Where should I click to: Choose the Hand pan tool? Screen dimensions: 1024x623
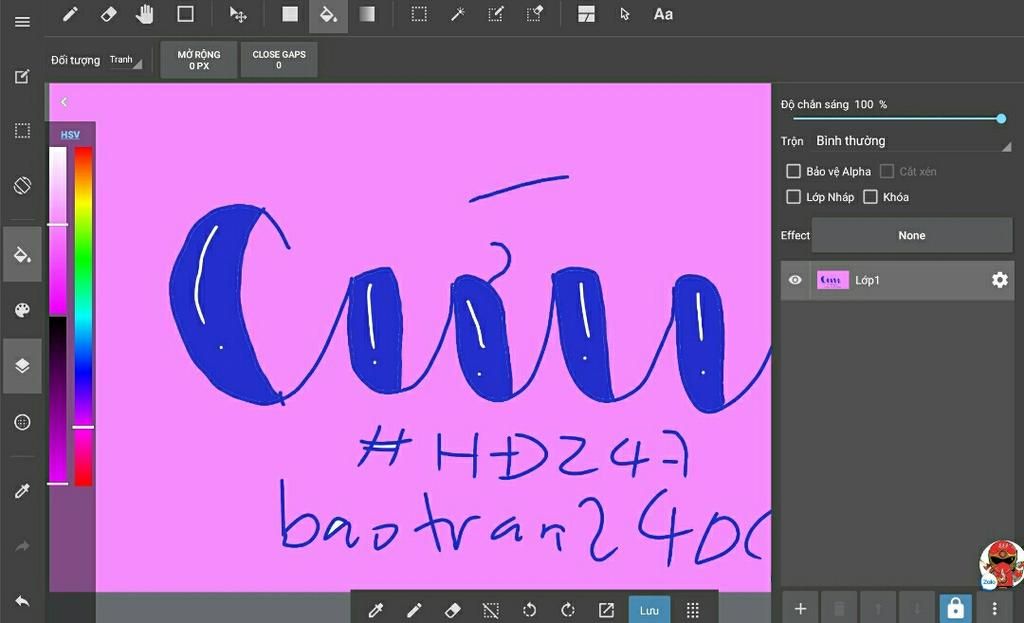[145, 14]
